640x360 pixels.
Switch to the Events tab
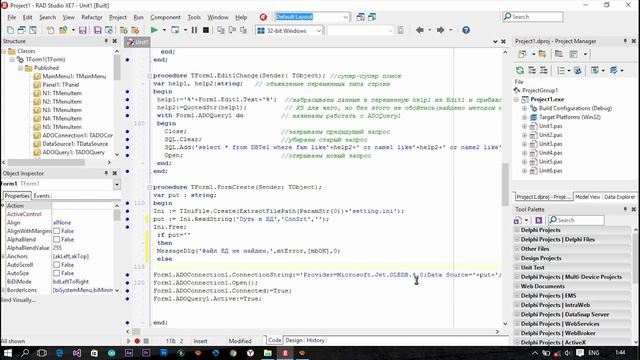coord(42,196)
